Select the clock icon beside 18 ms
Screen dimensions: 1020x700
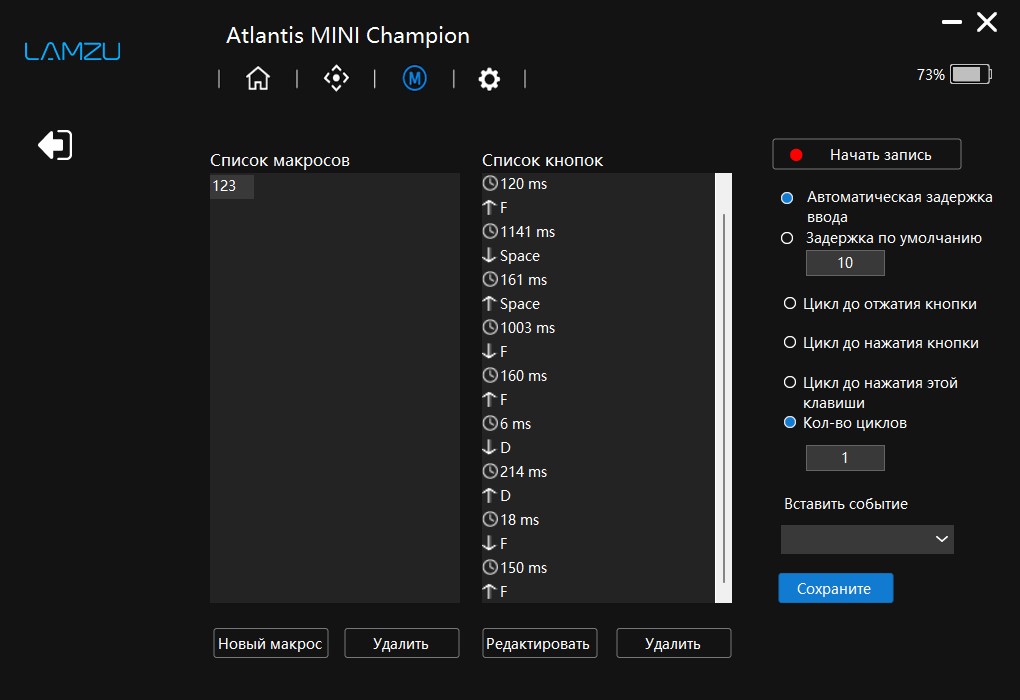(490, 520)
